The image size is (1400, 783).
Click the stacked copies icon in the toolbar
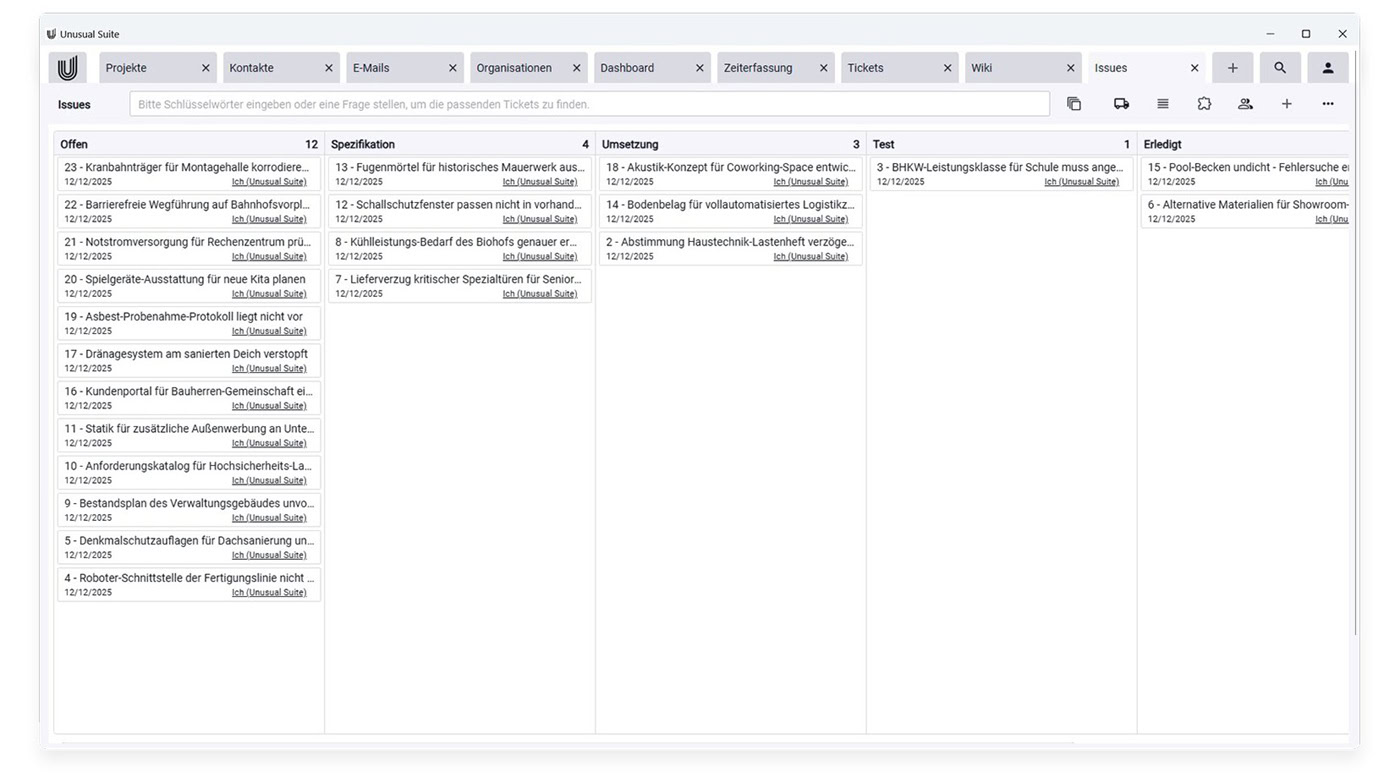click(x=1074, y=104)
